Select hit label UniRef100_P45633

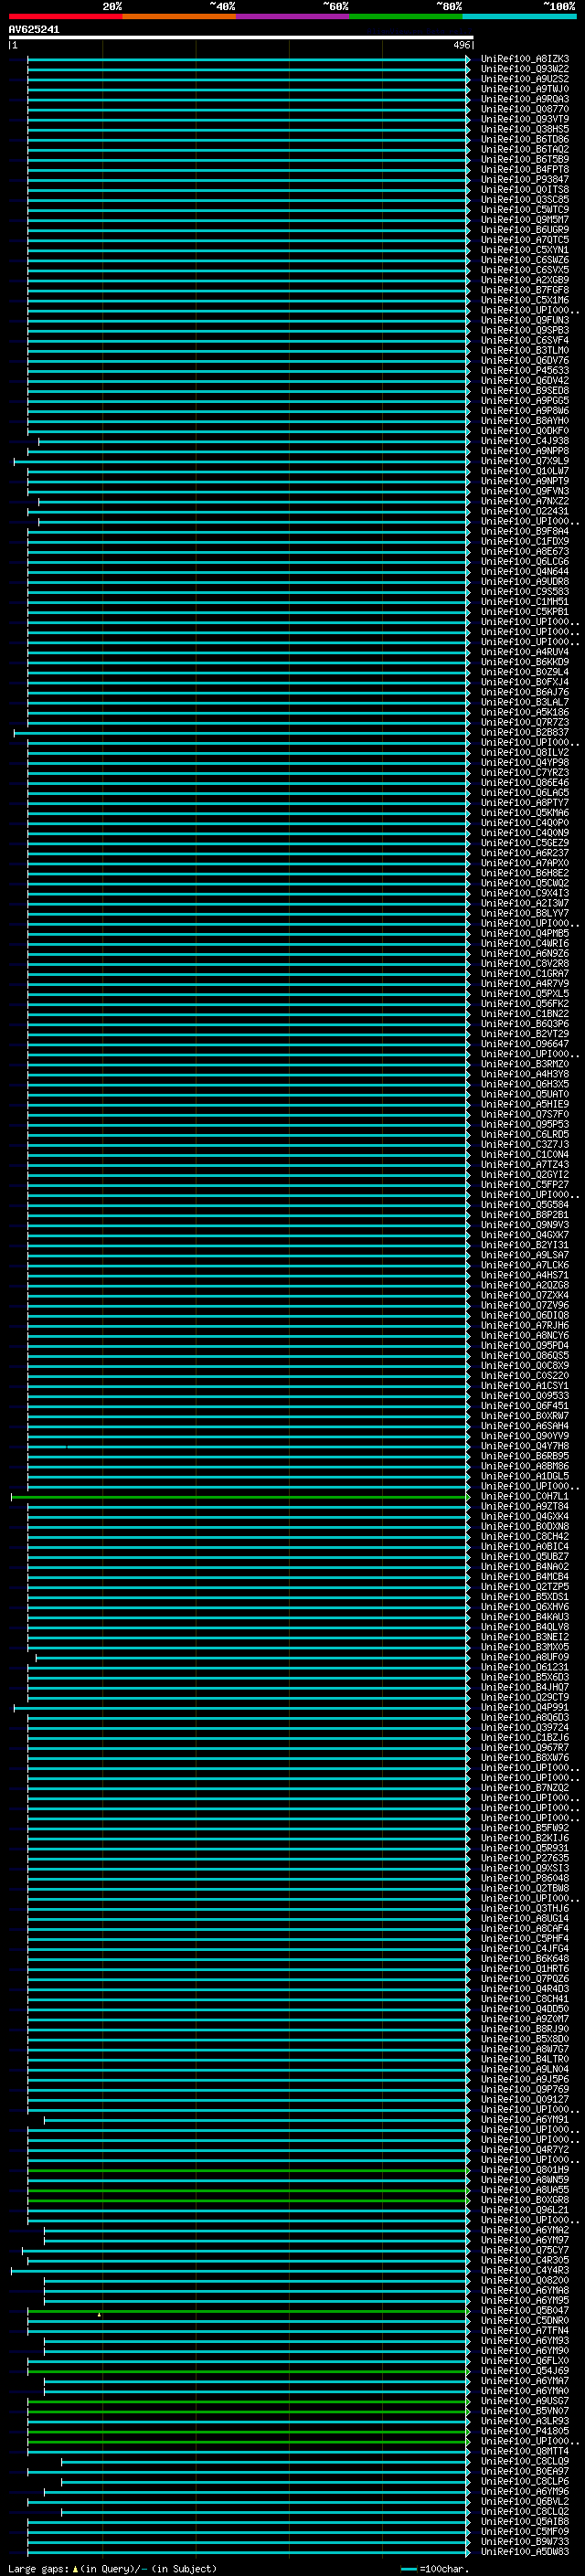[525, 371]
